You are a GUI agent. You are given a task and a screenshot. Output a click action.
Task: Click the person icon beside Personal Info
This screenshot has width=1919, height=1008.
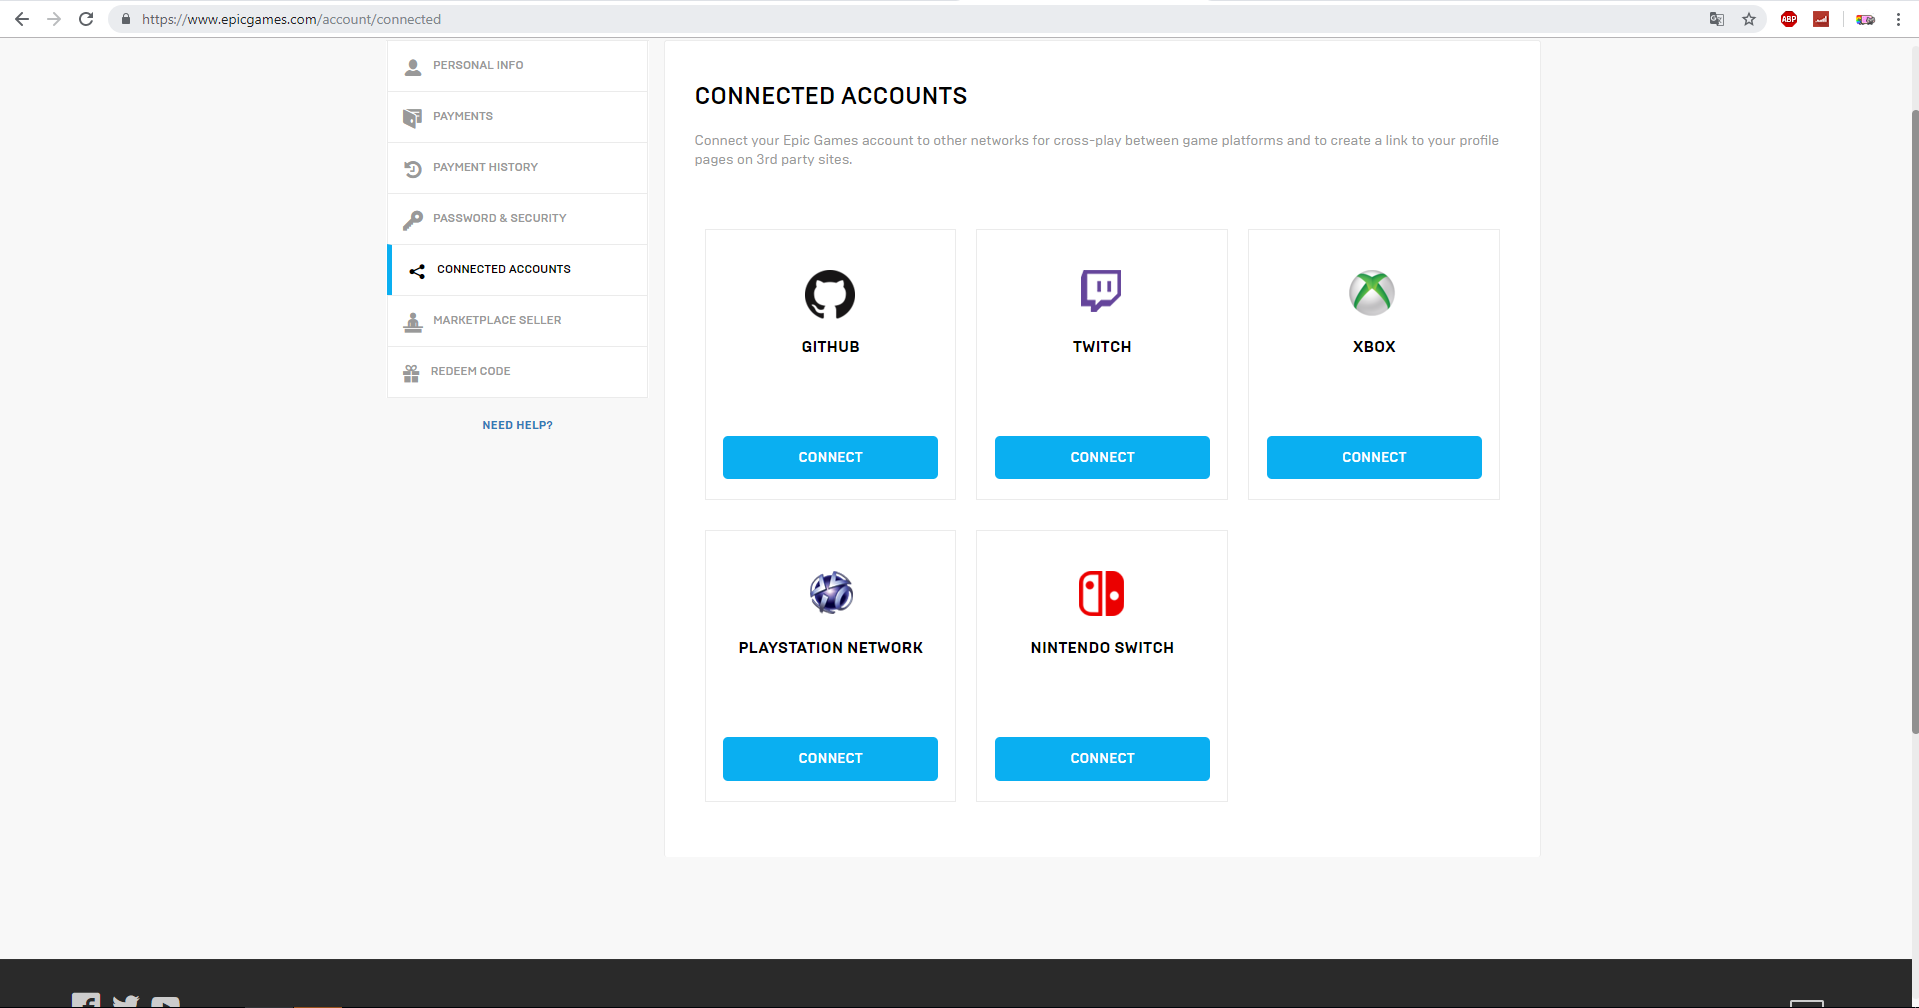[x=413, y=67]
